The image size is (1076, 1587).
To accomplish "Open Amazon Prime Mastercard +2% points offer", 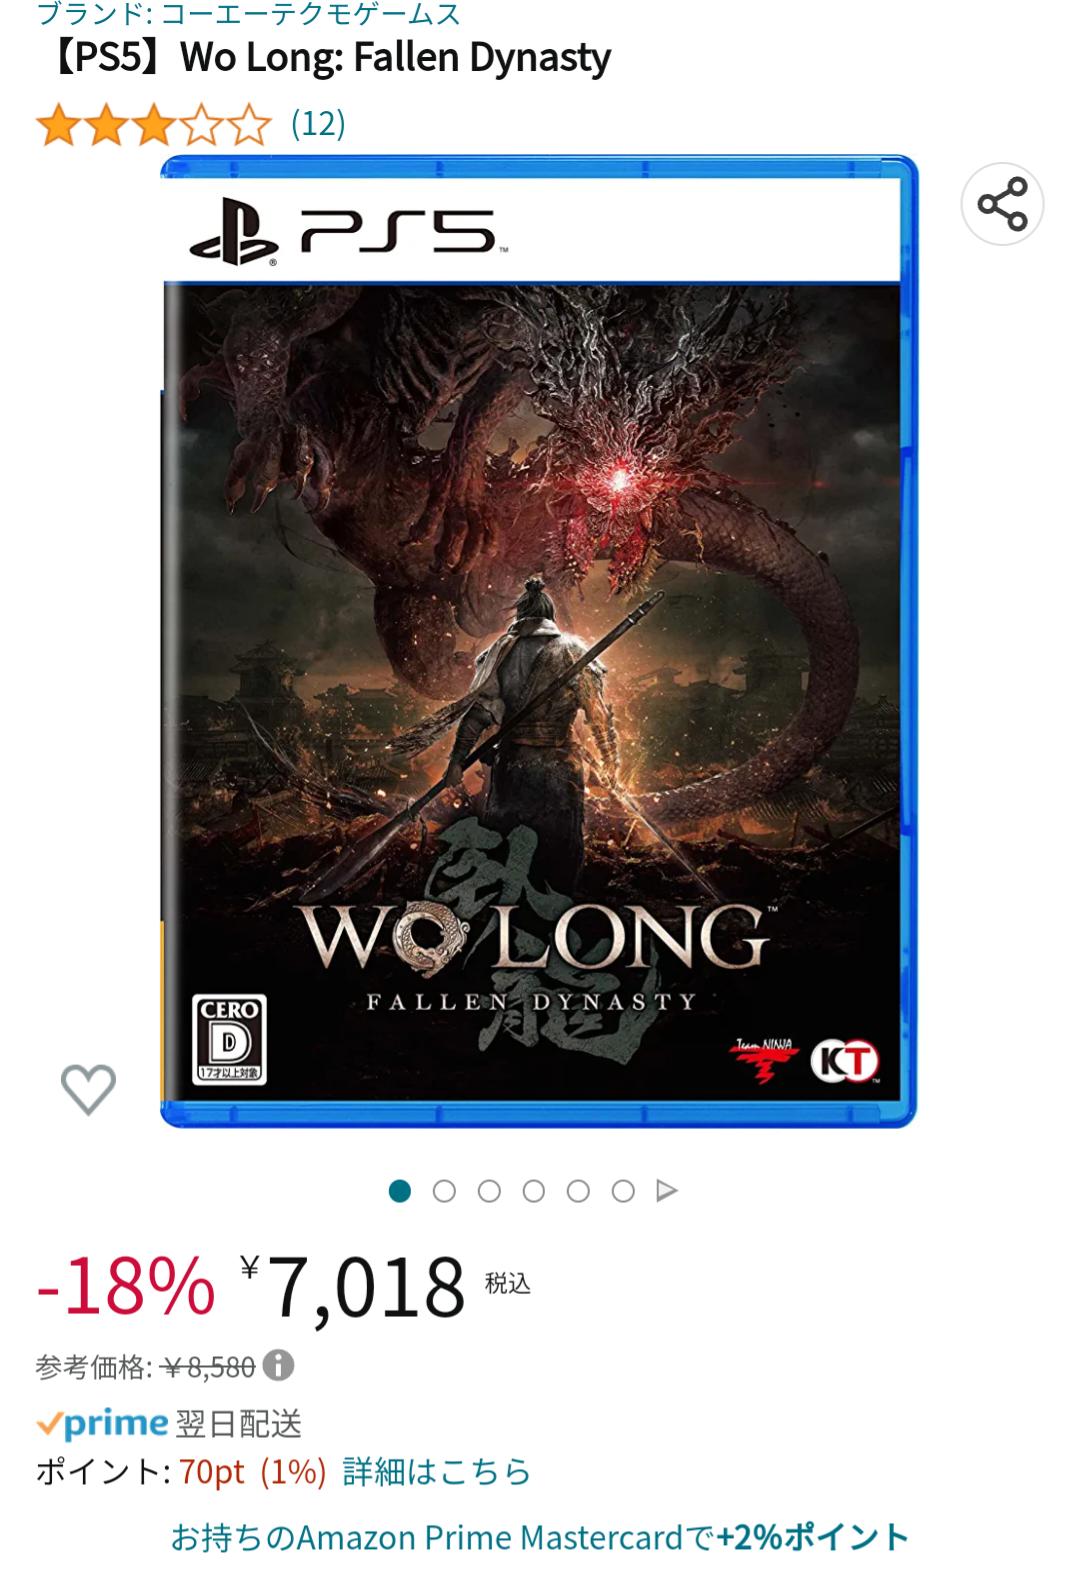I will tap(539, 1537).
